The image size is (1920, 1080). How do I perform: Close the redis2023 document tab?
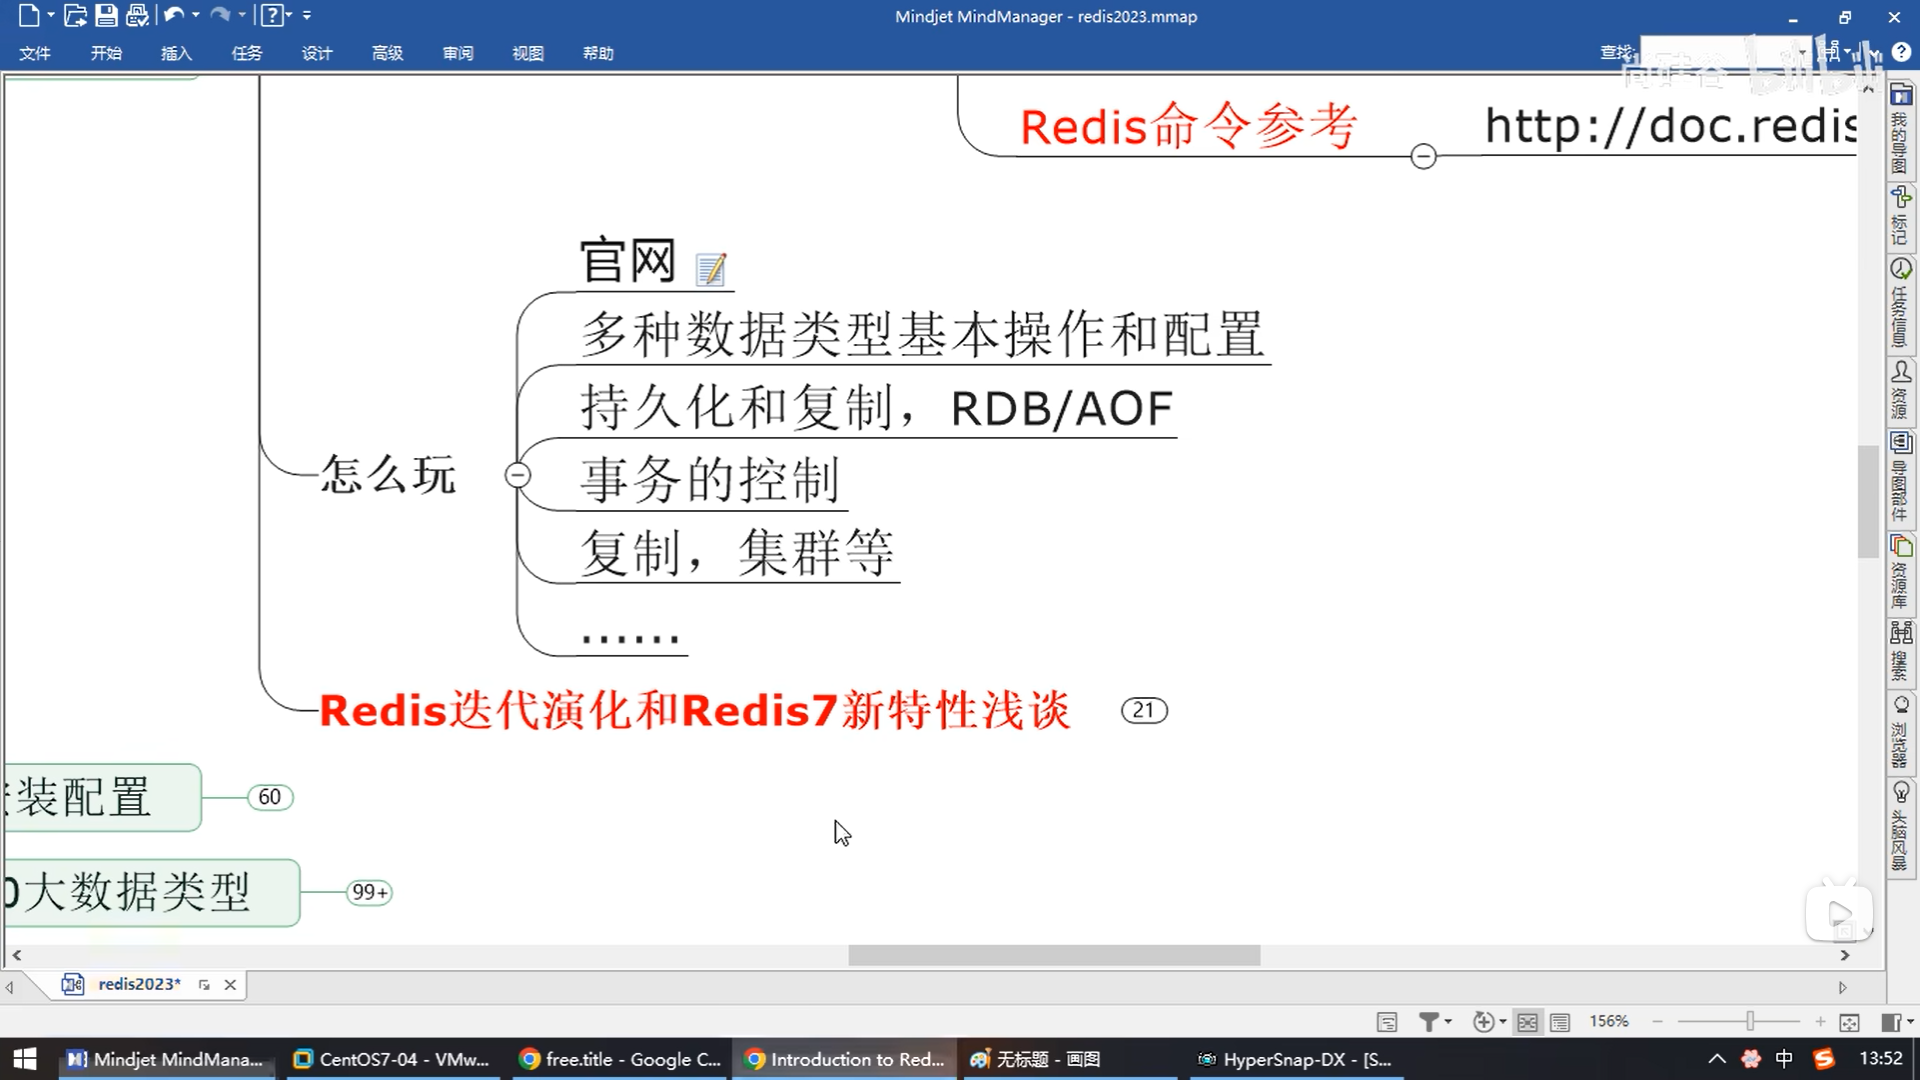point(230,985)
